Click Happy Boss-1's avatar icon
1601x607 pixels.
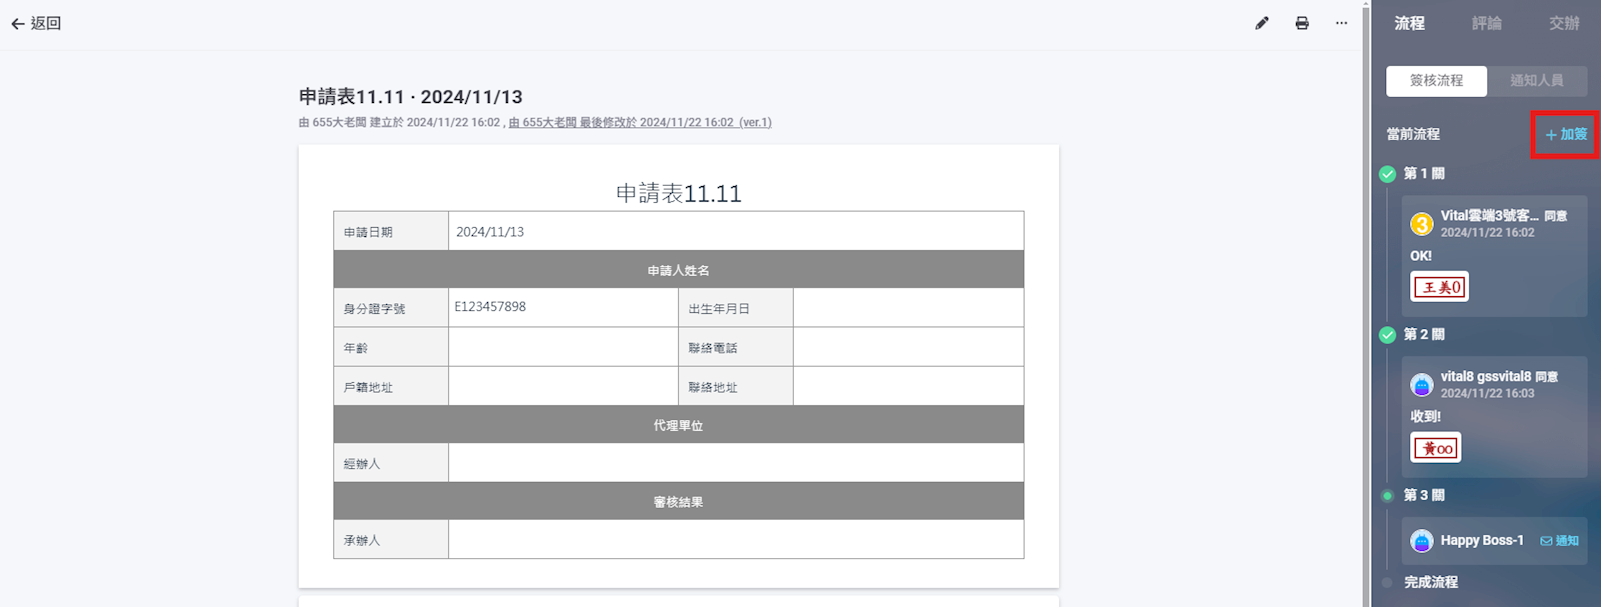pyautogui.click(x=1421, y=541)
